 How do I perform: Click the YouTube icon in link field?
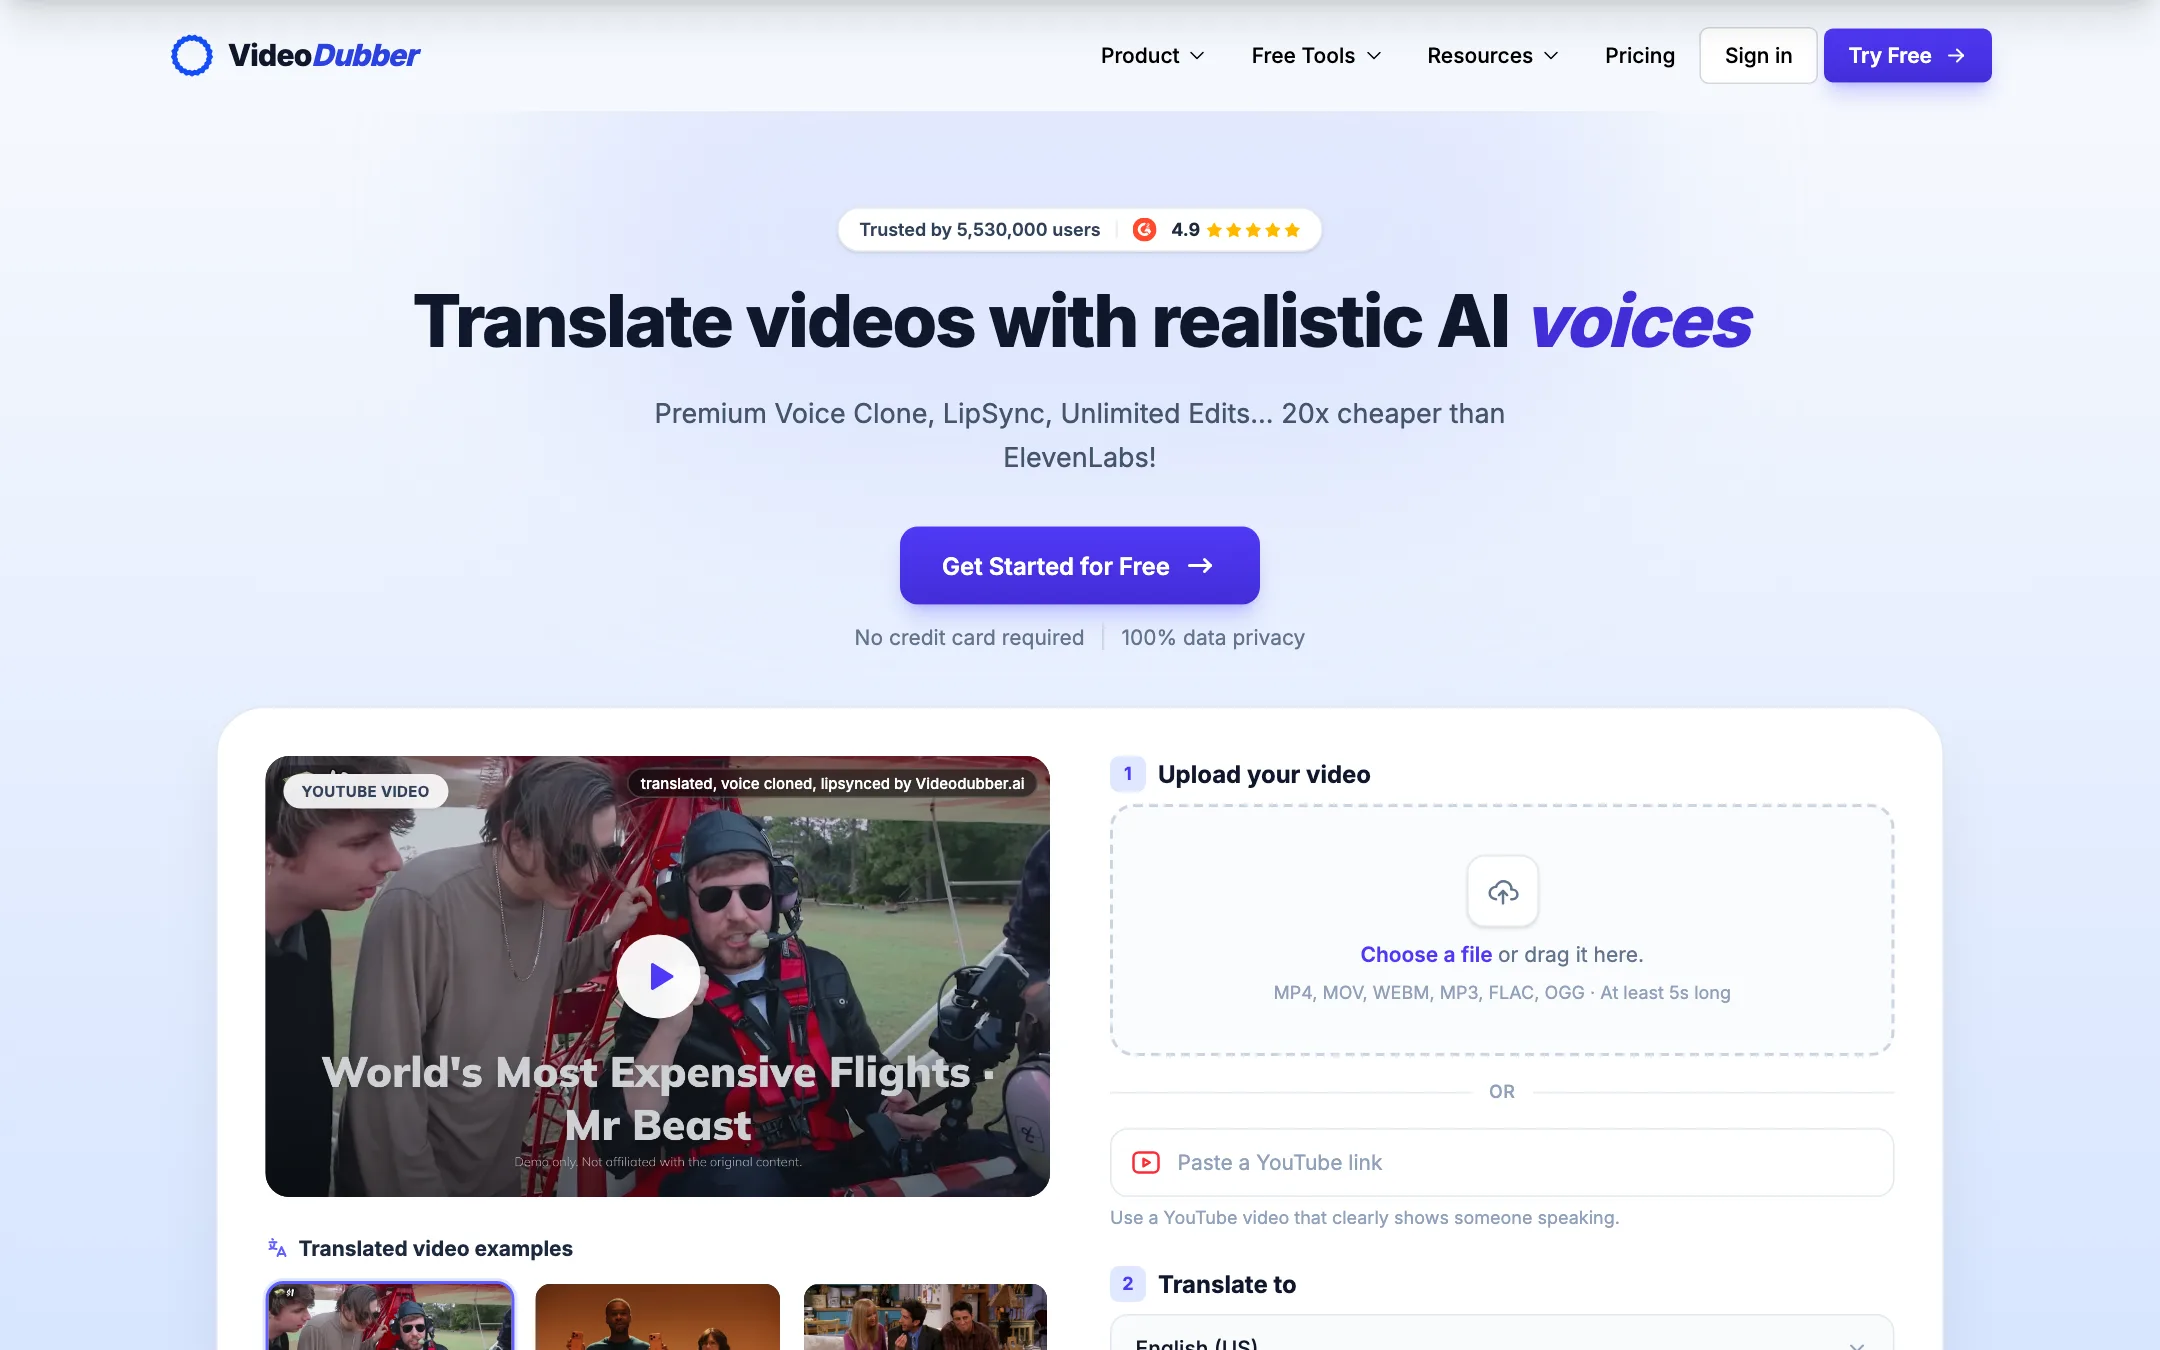click(x=1145, y=1162)
